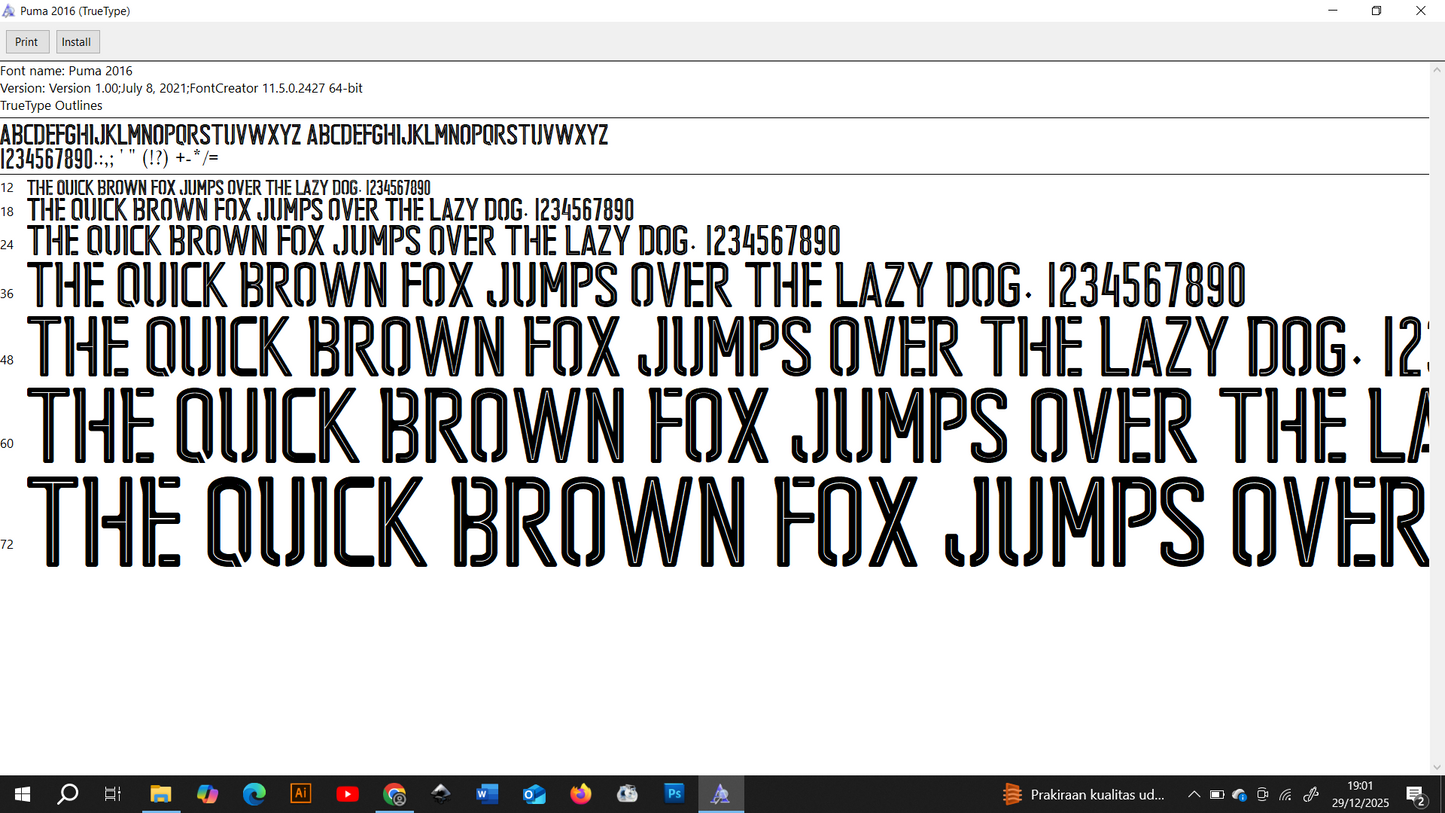Open File Explorer from the taskbar
1445x813 pixels.
pyautogui.click(x=161, y=794)
